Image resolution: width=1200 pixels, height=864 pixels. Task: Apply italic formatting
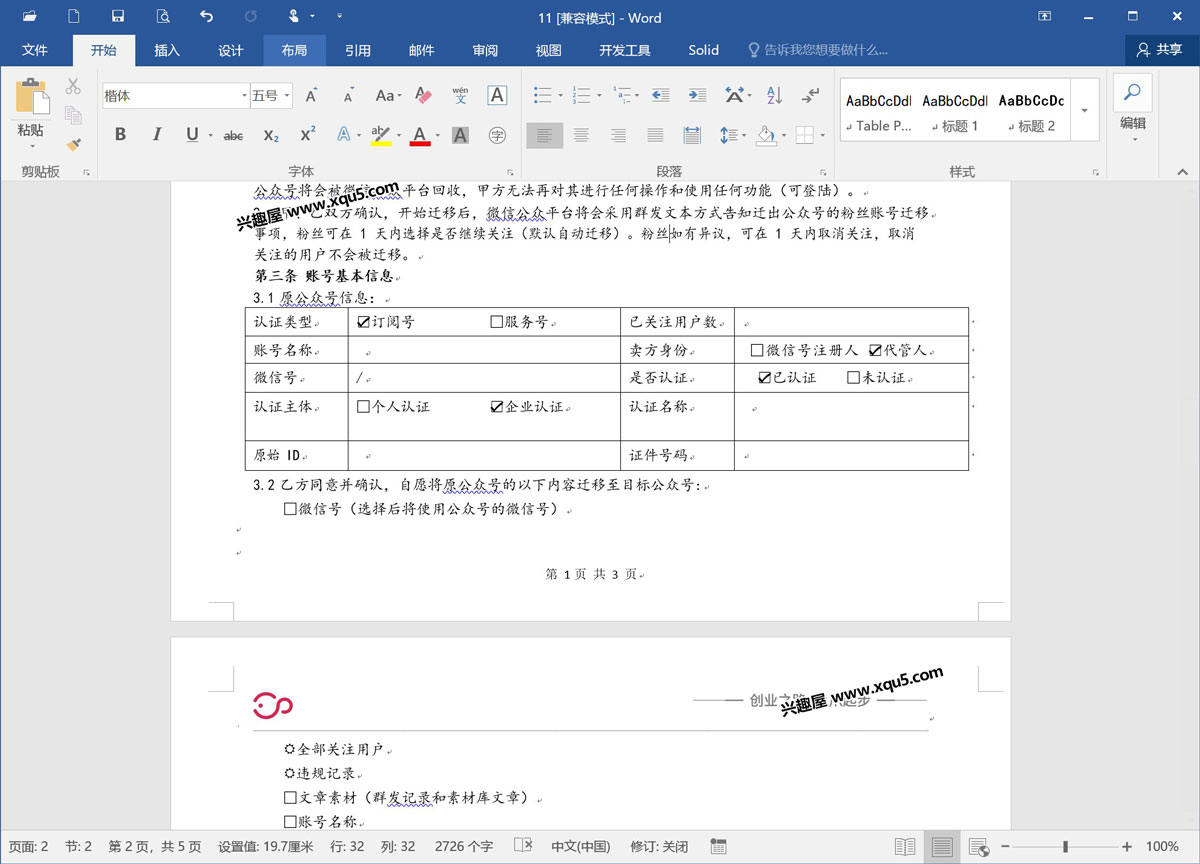[156, 135]
